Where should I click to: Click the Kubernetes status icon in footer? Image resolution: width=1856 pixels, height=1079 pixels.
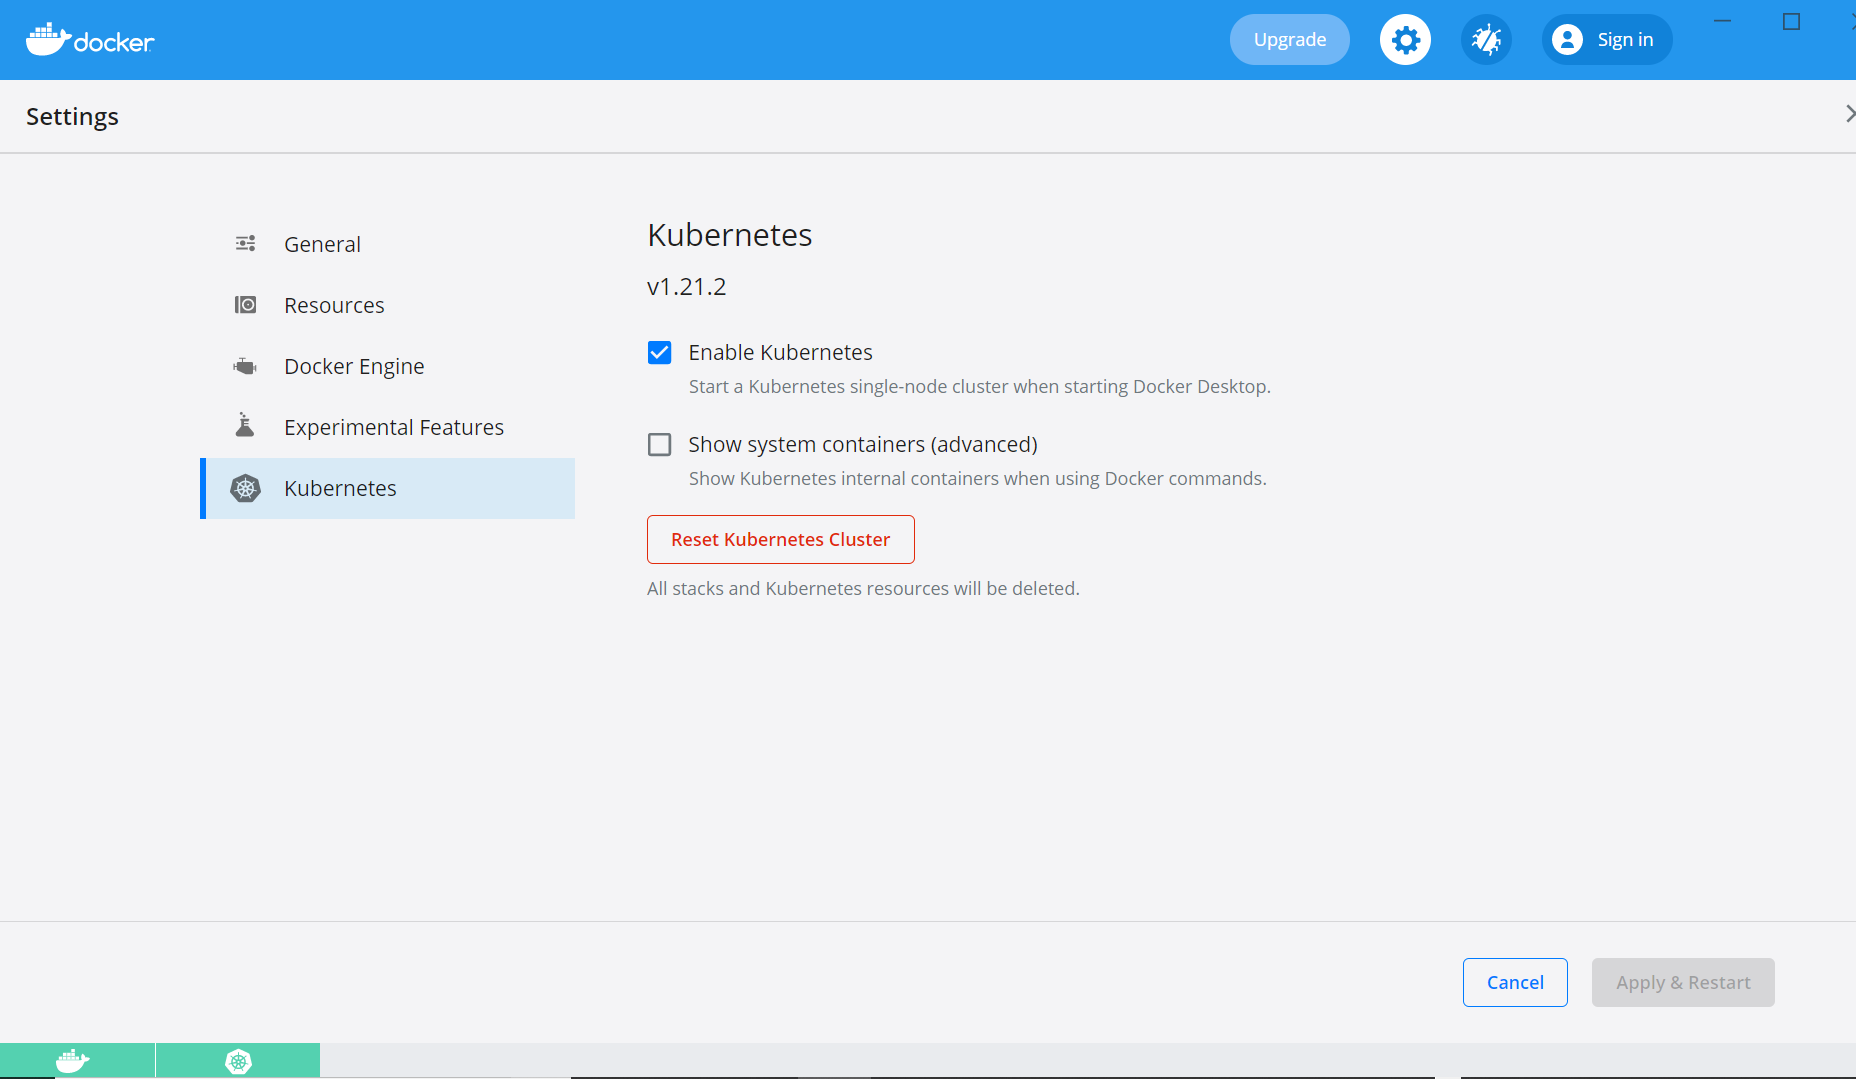tap(238, 1061)
